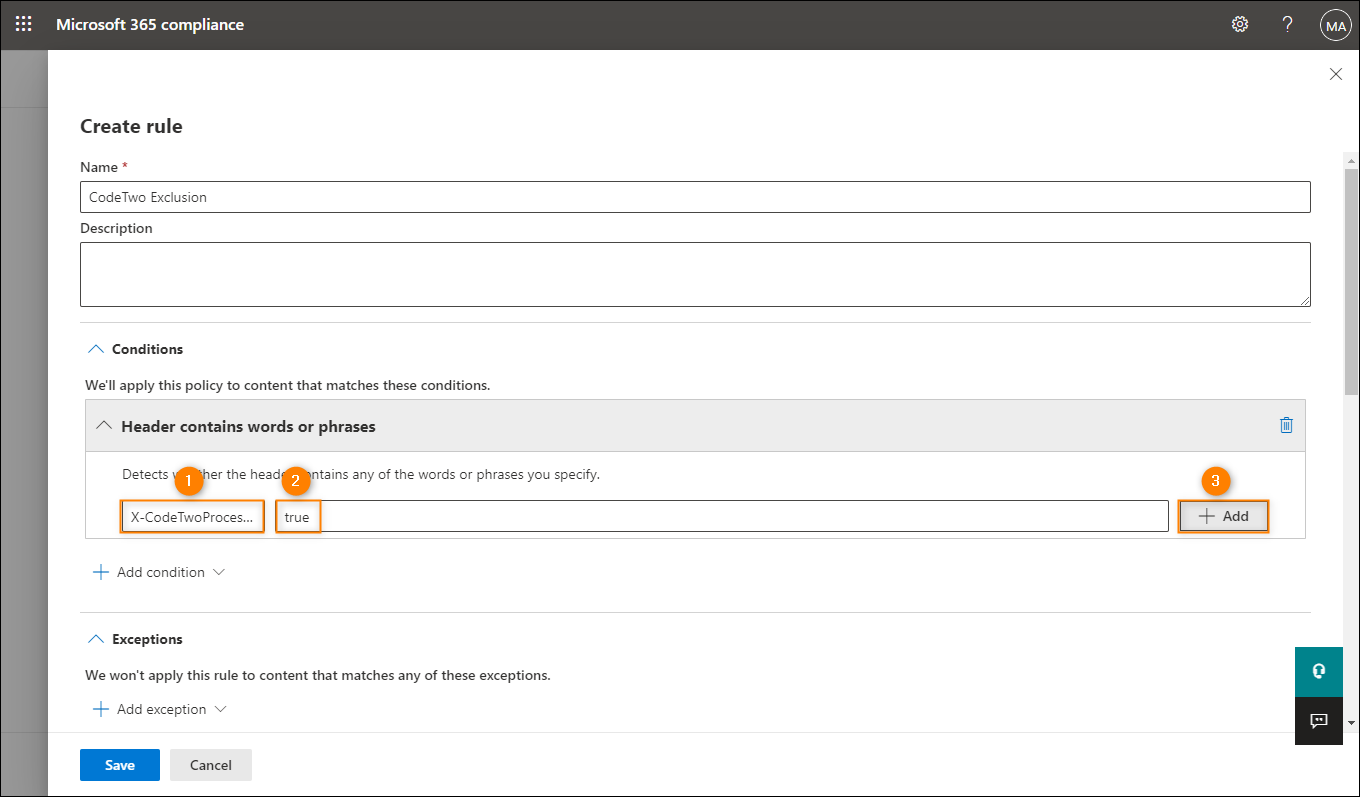The image size is (1360, 797).
Task: Open the app launcher waffle icon
Action: pyautogui.click(x=24, y=24)
